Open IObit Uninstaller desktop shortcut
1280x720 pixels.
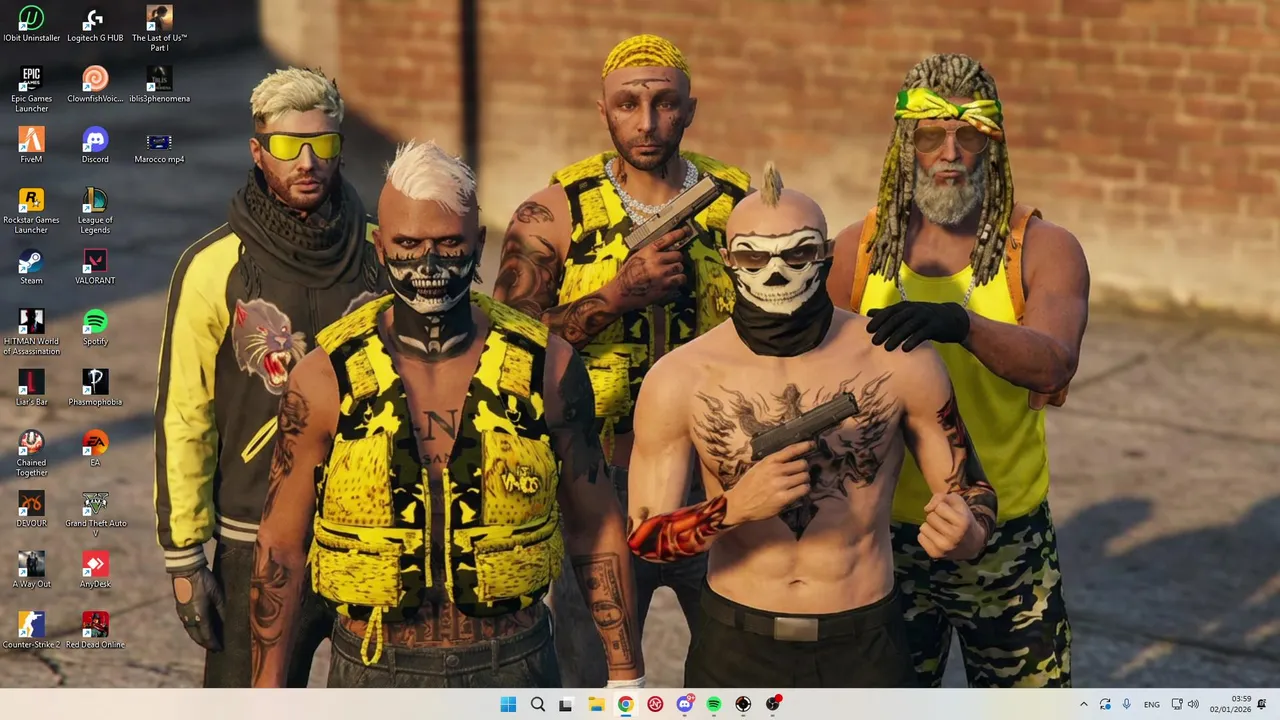(x=31, y=24)
